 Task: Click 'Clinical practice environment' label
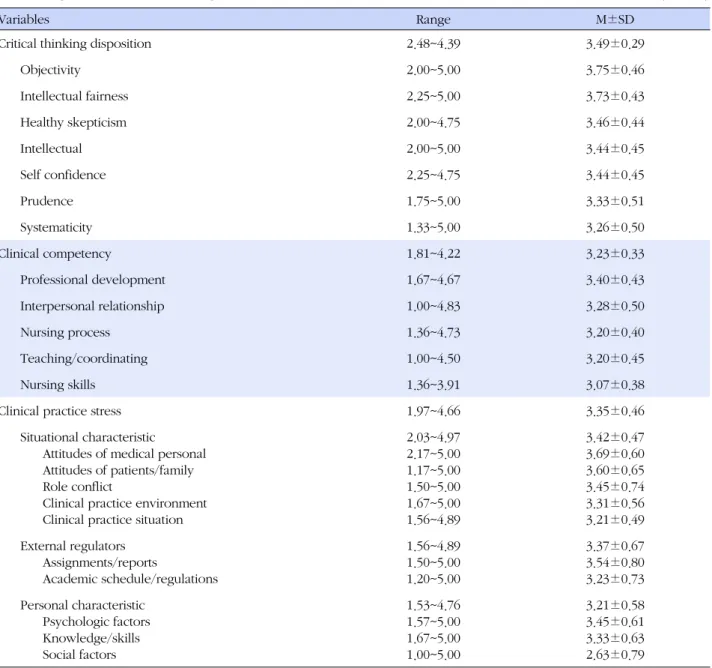coord(124,503)
